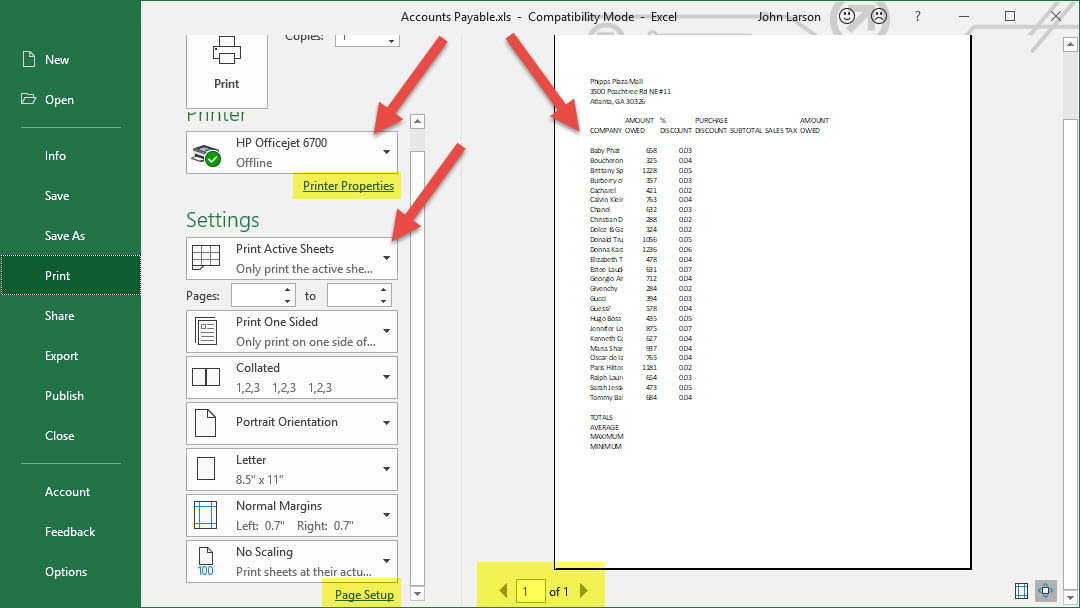Go to next page arrow in preview
This screenshot has width=1080, height=608.
coord(585,591)
